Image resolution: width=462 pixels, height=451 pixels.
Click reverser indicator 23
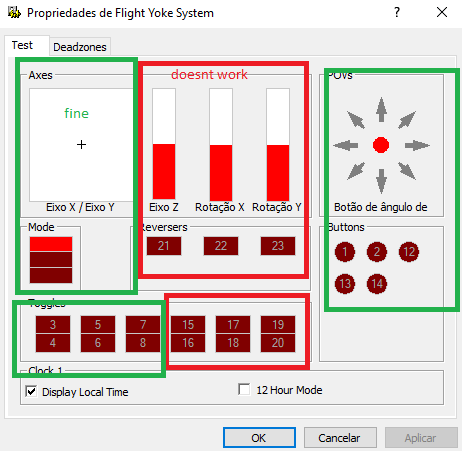tap(278, 246)
